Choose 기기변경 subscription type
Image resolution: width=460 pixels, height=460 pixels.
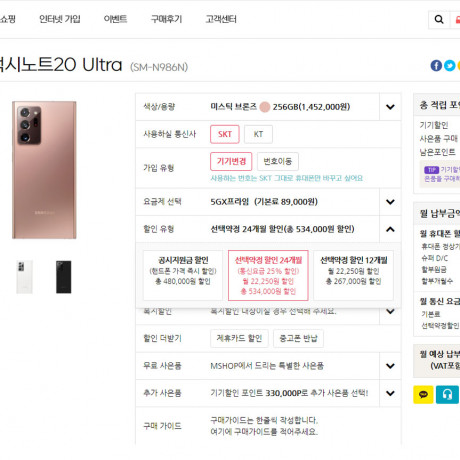(231, 161)
